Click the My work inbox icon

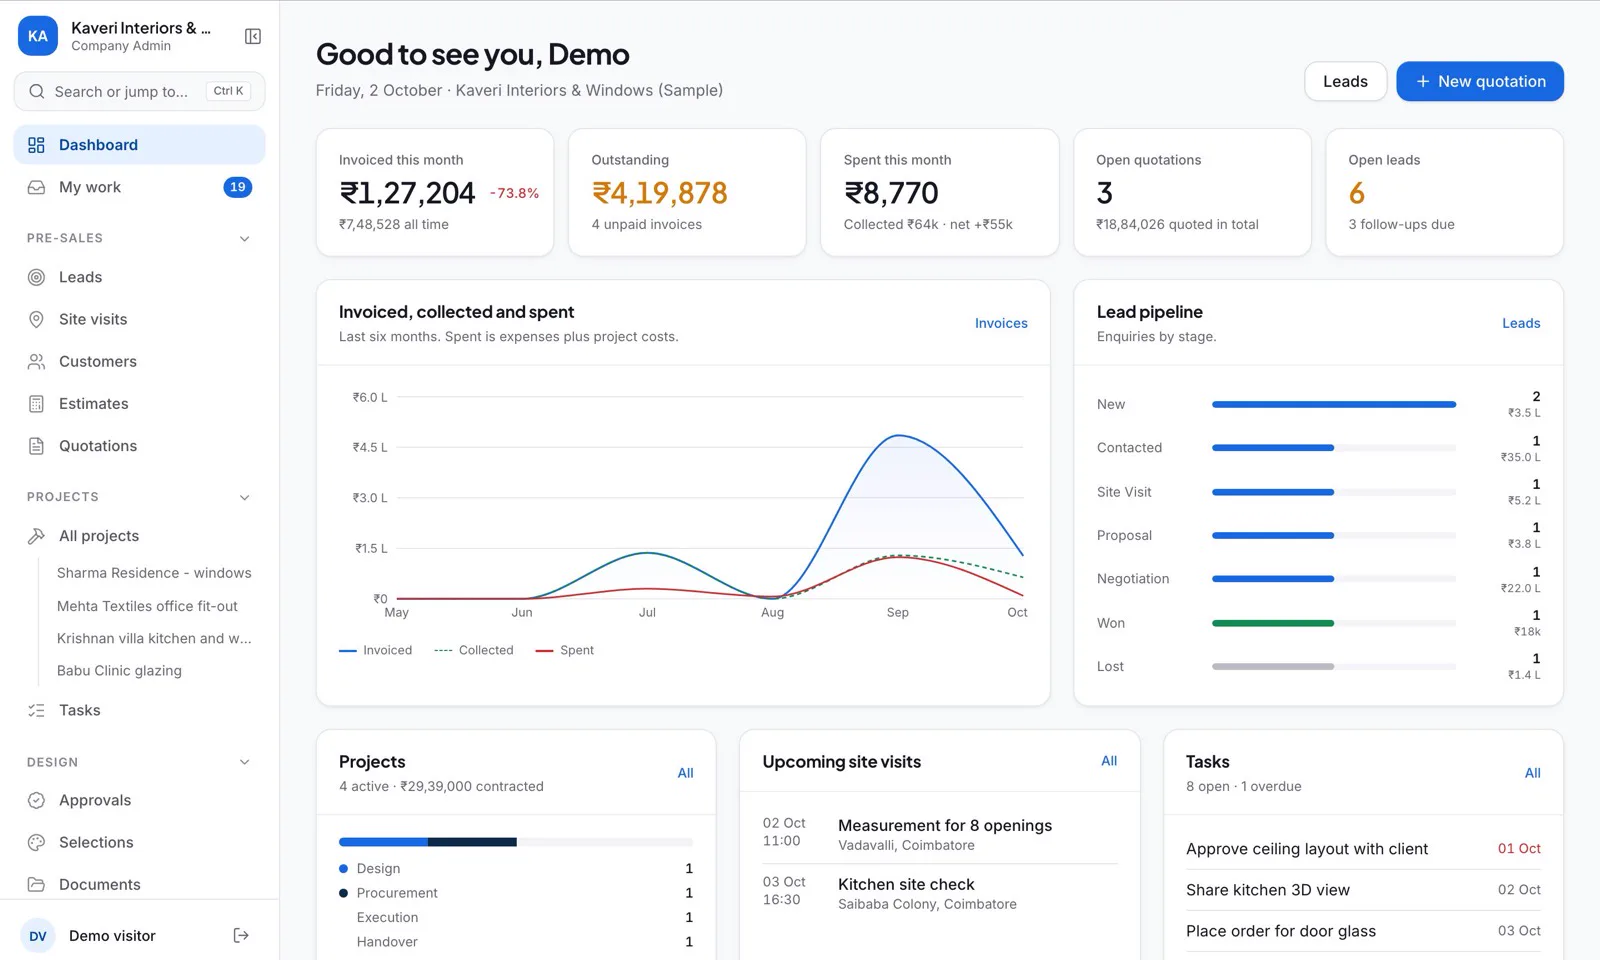[37, 187]
